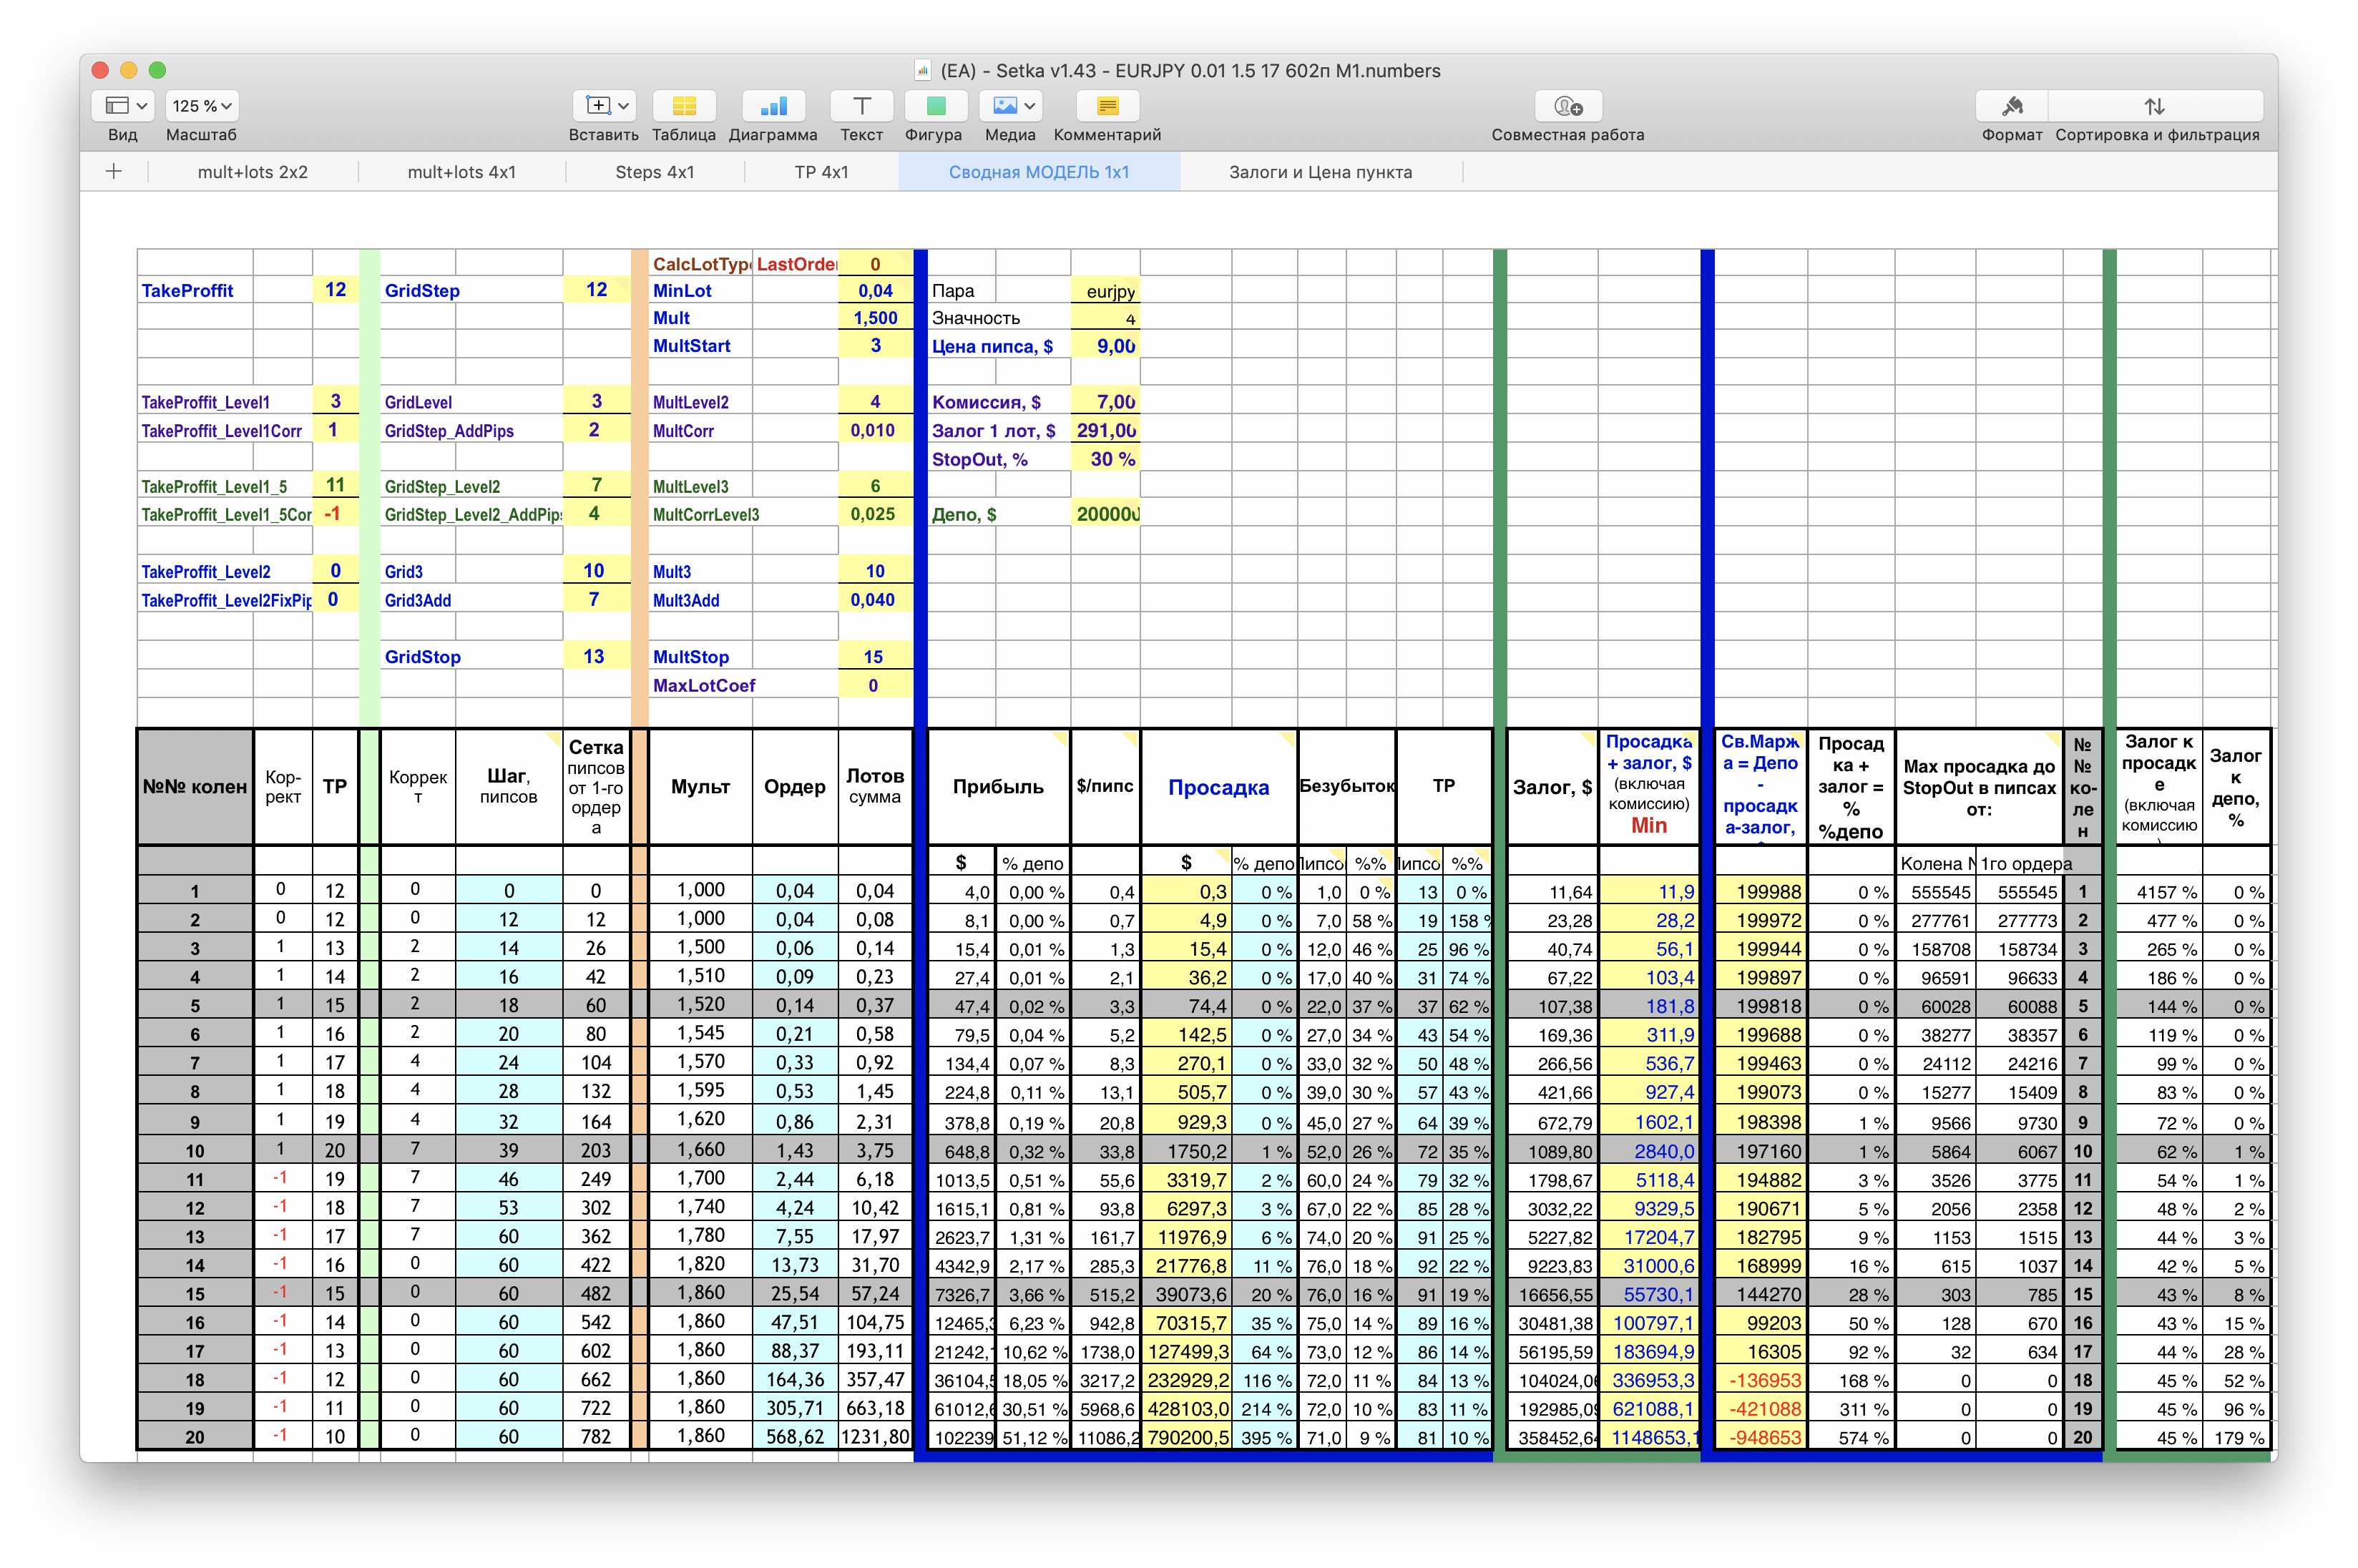Select the Цена пипса value 9,00

[x=1105, y=346]
